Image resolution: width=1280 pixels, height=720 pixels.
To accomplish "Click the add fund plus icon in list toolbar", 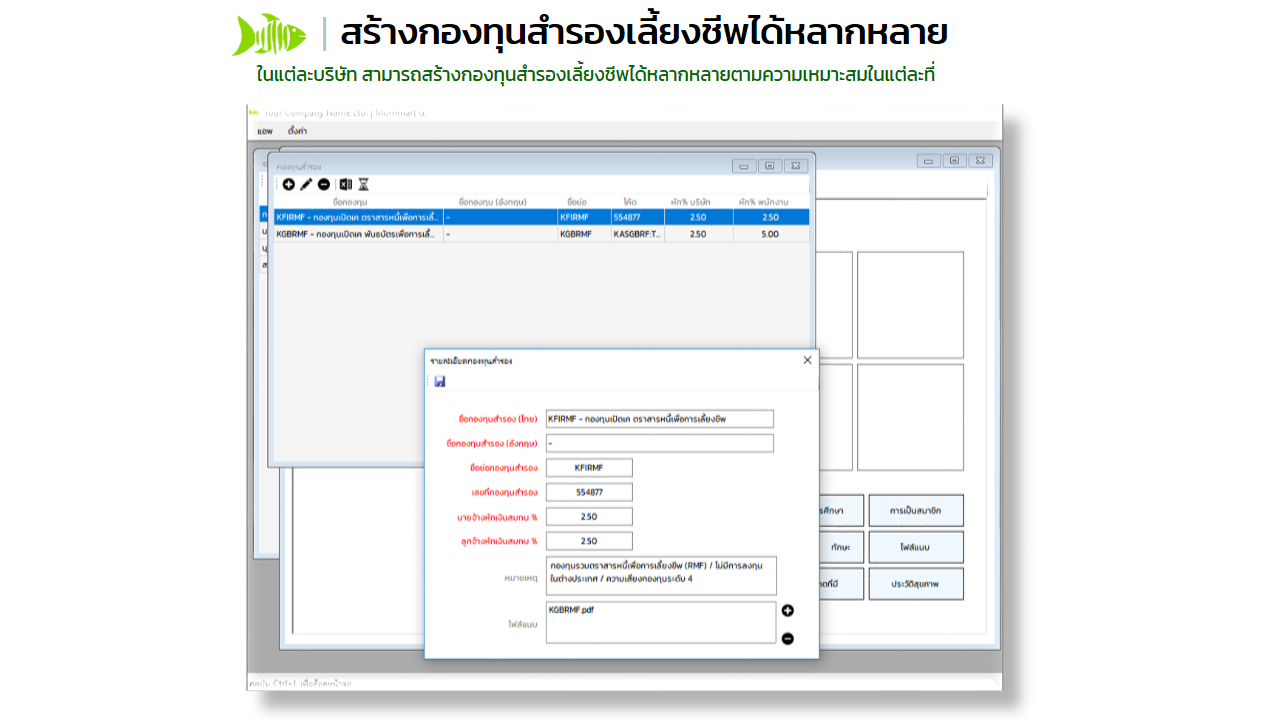I will click(x=289, y=184).
